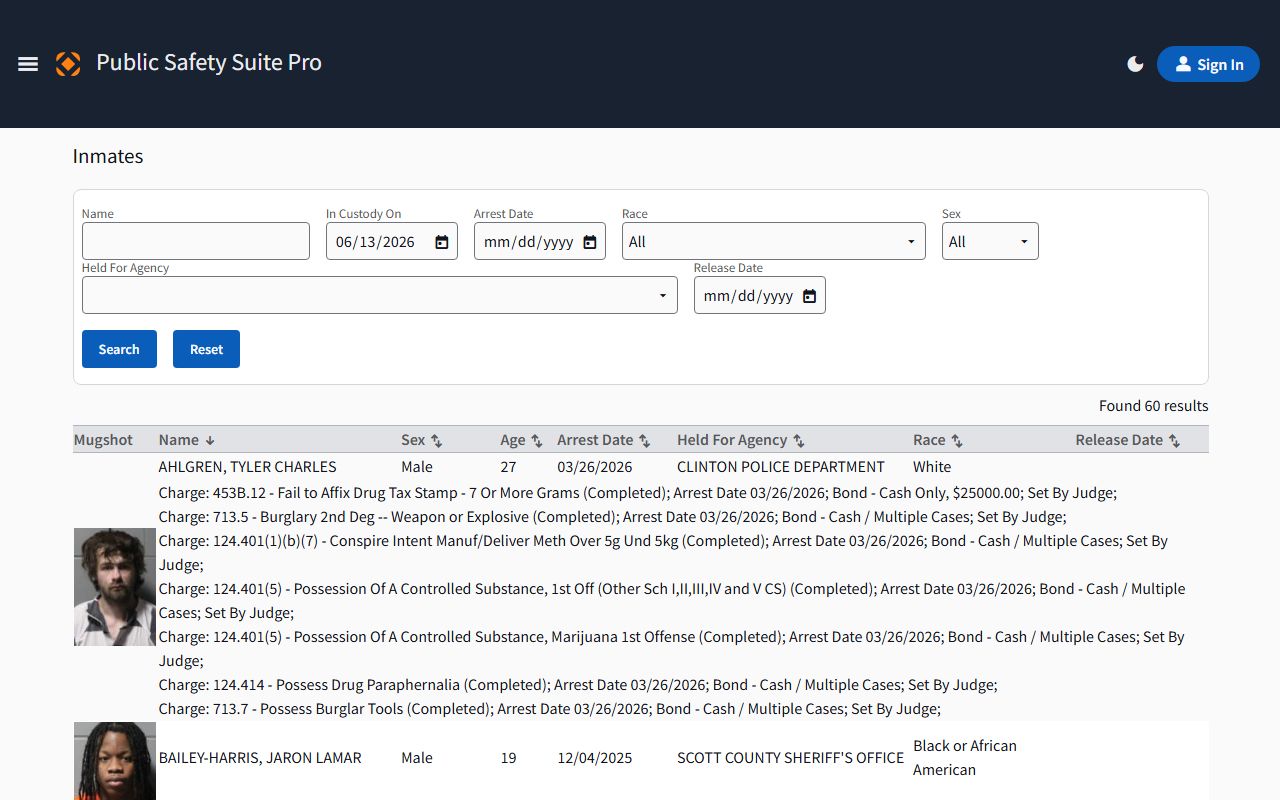Click the In Custody On date field
The image size is (1280, 800).
pyautogui.click(x=392, y=241)
